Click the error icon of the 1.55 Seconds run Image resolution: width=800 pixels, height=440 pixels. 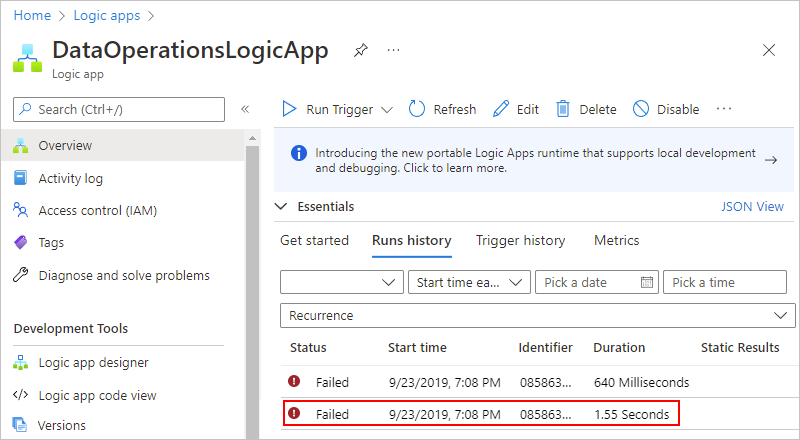294,413
